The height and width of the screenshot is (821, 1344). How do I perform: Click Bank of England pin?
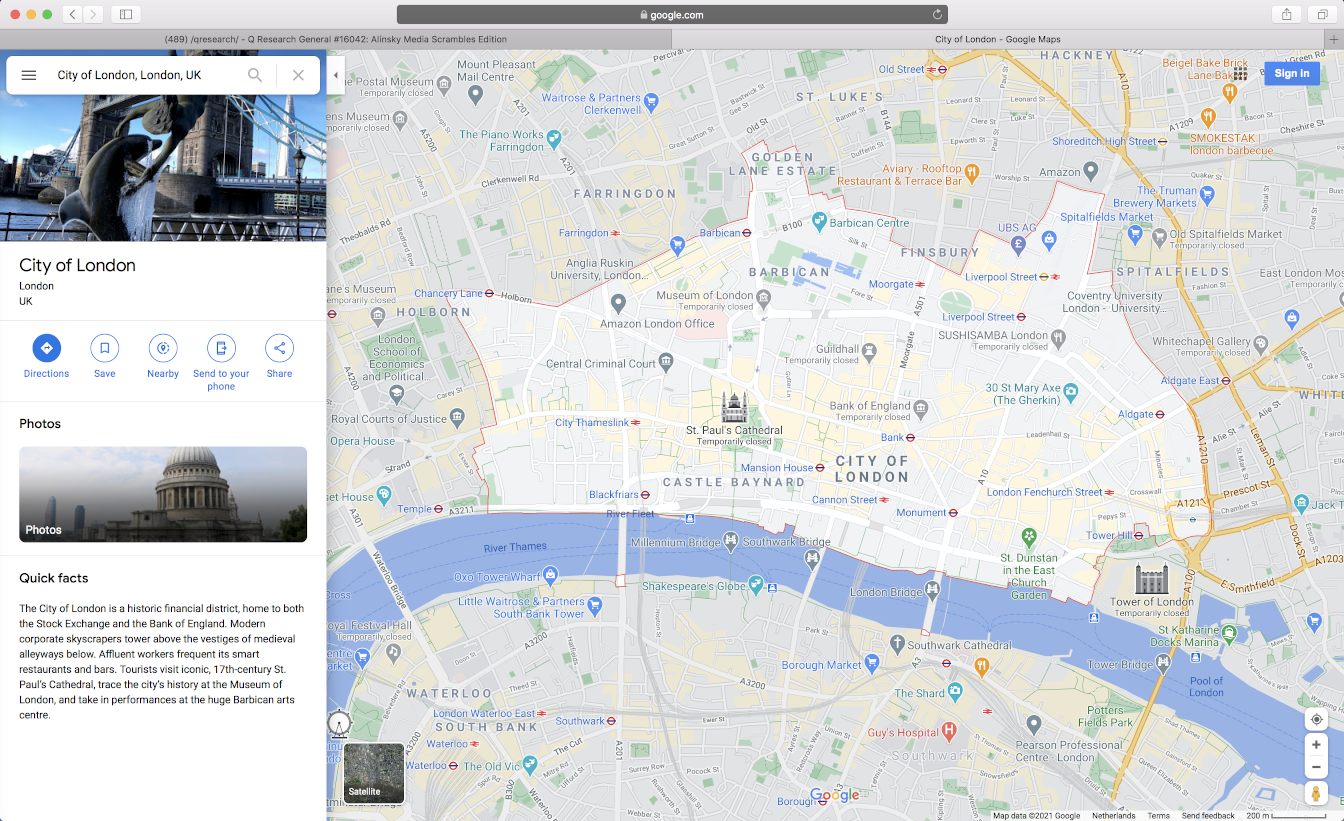921,407
